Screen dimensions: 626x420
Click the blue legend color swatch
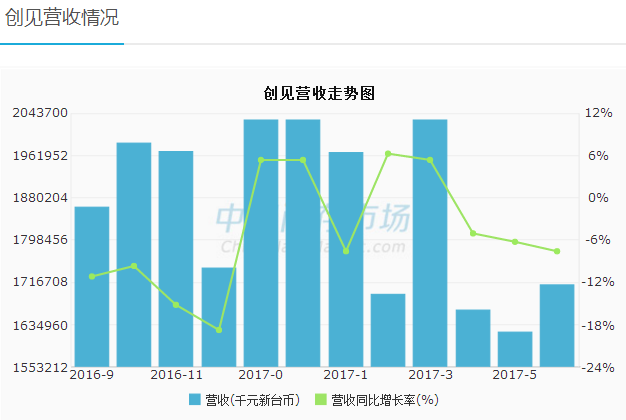pos(195,400)
